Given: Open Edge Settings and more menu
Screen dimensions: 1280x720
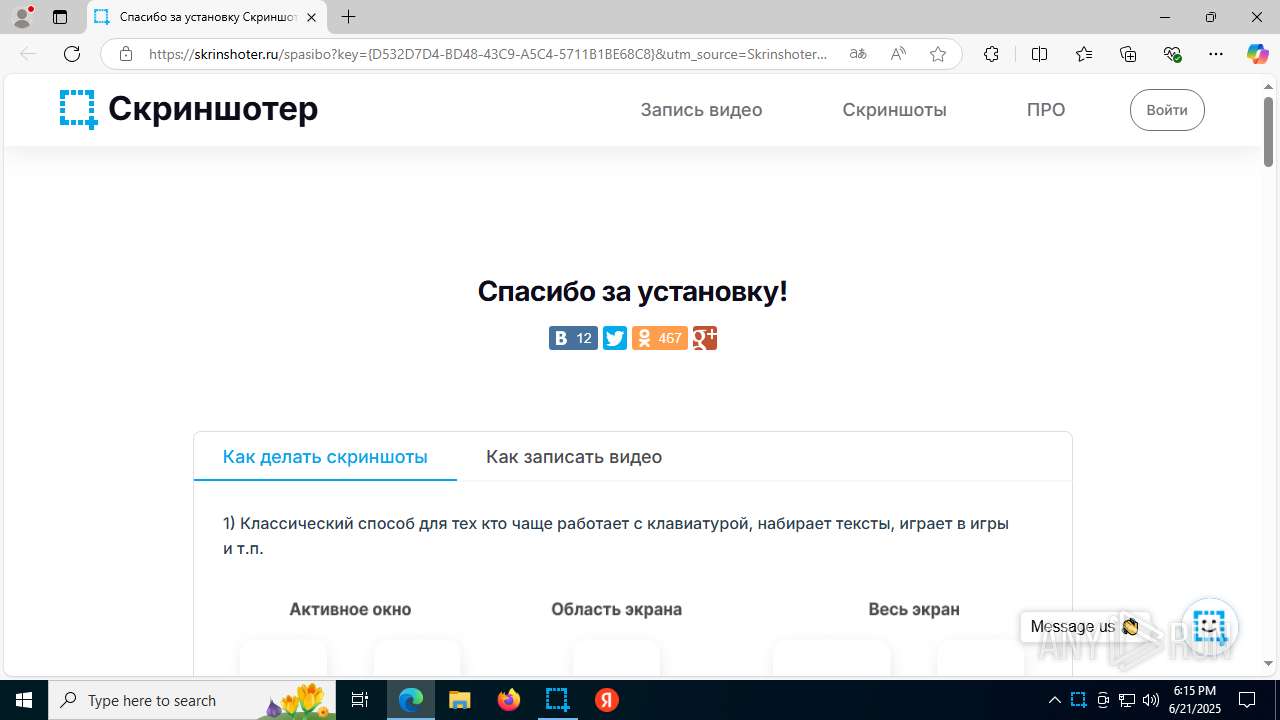Looking at the screenshot, I should 1216,54.
